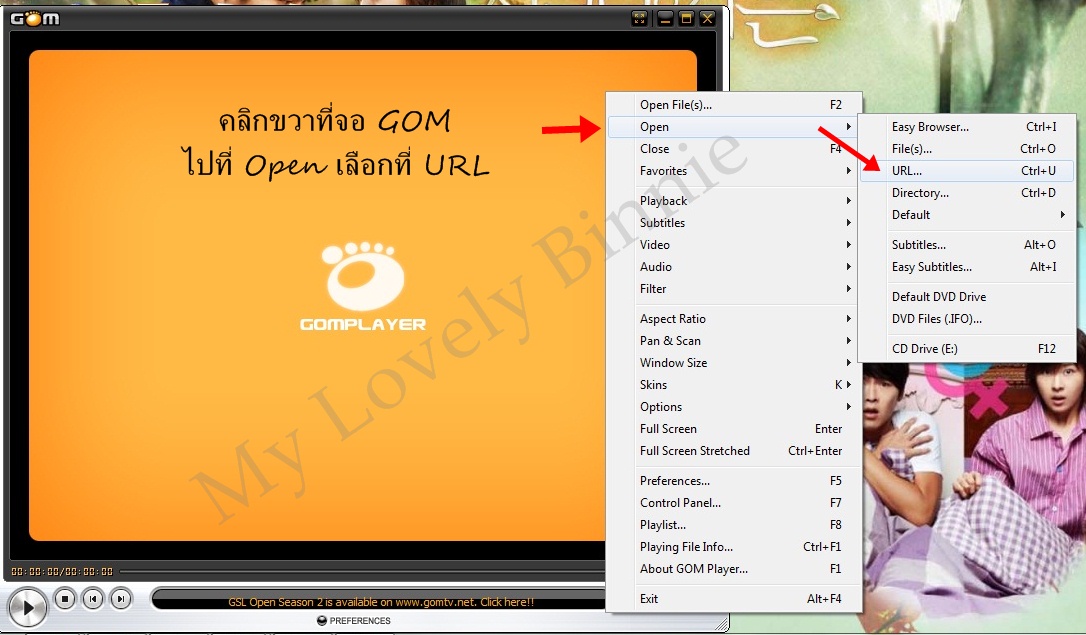This screenshot has width=1086, height=635.
Task: Click the playback seek bar
Action: [362, 571]
